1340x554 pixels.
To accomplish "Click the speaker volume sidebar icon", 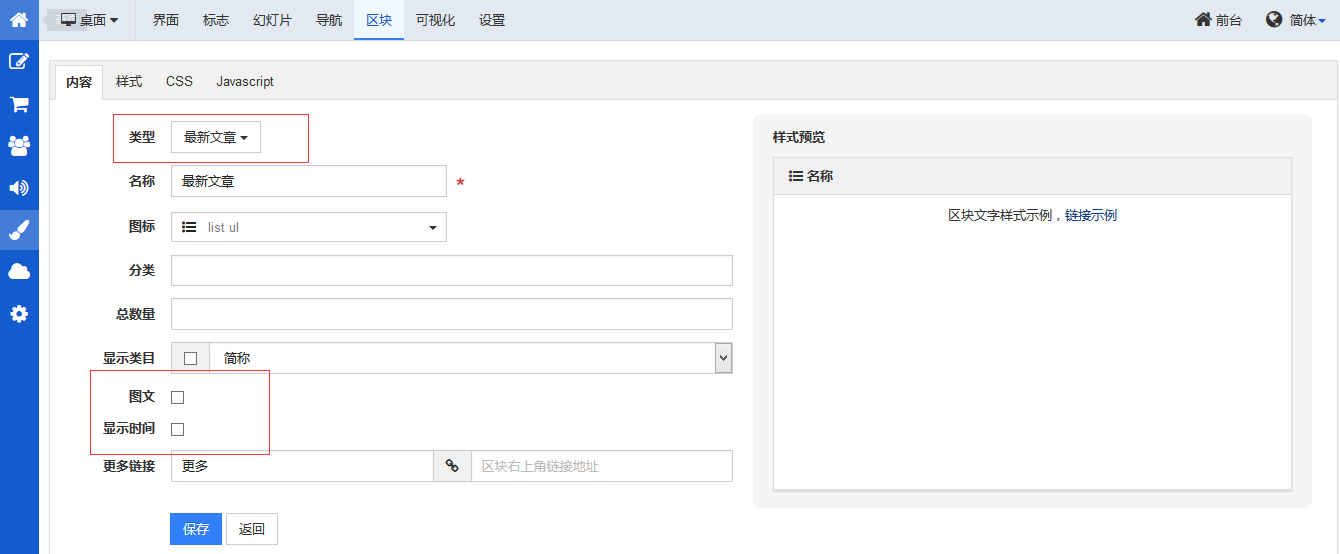I will click(19, 188).
